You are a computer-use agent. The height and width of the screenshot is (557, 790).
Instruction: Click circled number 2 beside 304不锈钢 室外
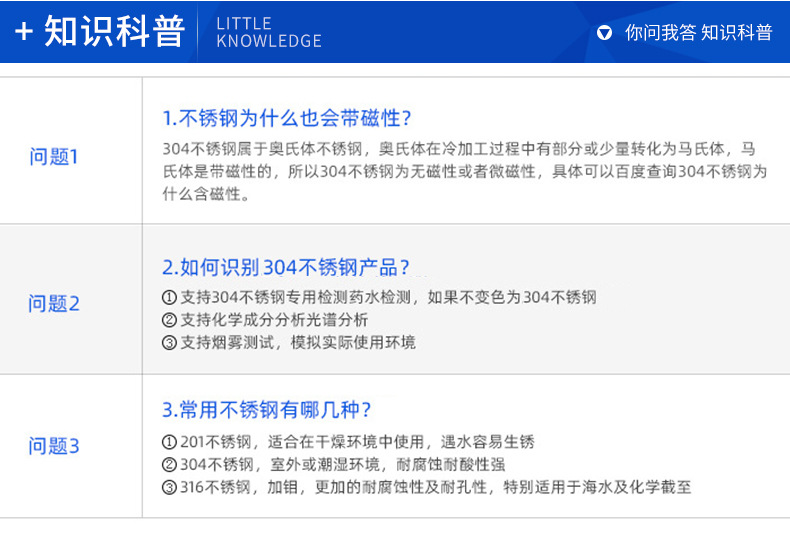pos(169,464)
